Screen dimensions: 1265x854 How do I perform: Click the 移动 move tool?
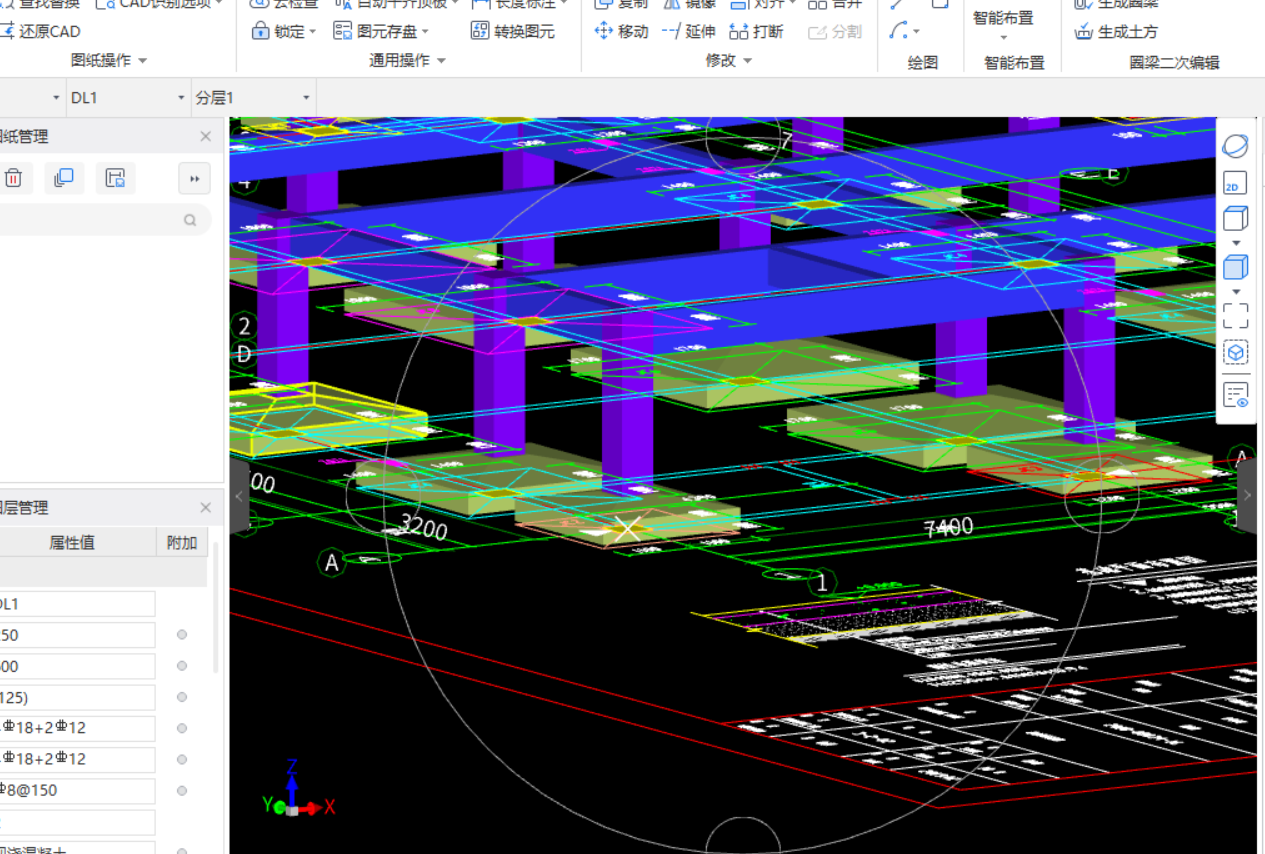622,31
